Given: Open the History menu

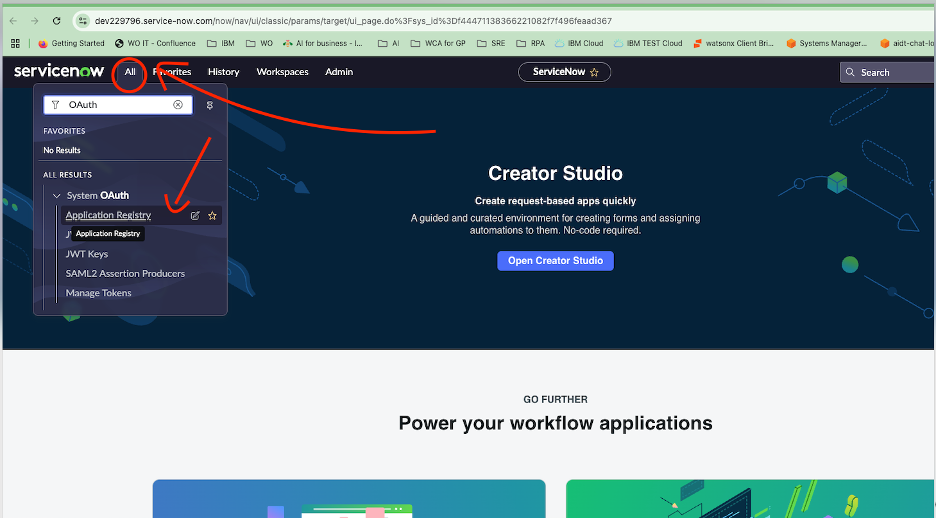Looking at the screenshot, I should (x=223, y=72).
